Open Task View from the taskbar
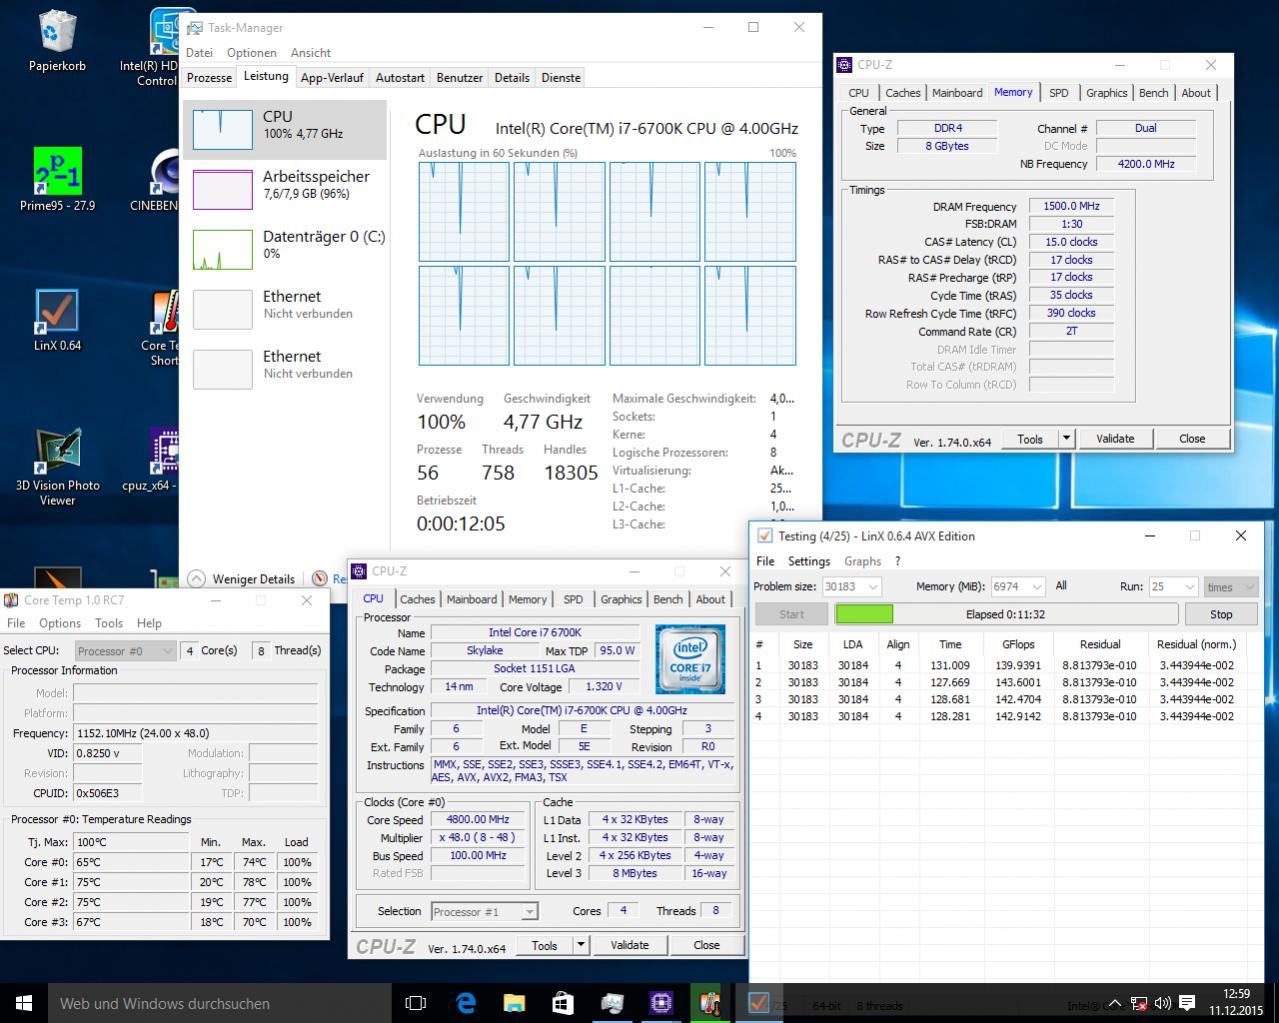 (415, 1003)
